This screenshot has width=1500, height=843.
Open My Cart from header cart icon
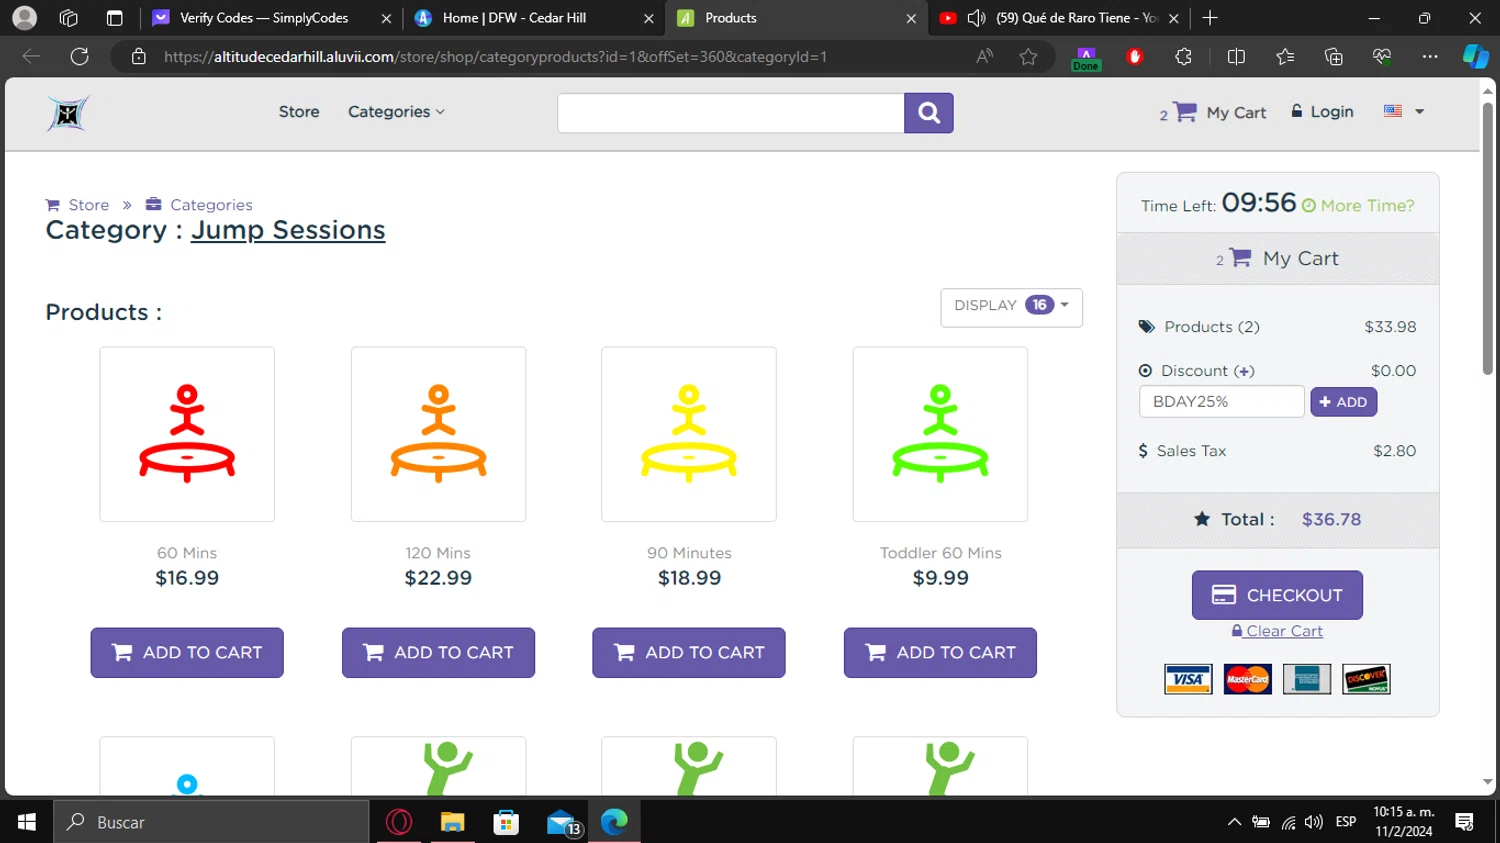(1213, 112)
